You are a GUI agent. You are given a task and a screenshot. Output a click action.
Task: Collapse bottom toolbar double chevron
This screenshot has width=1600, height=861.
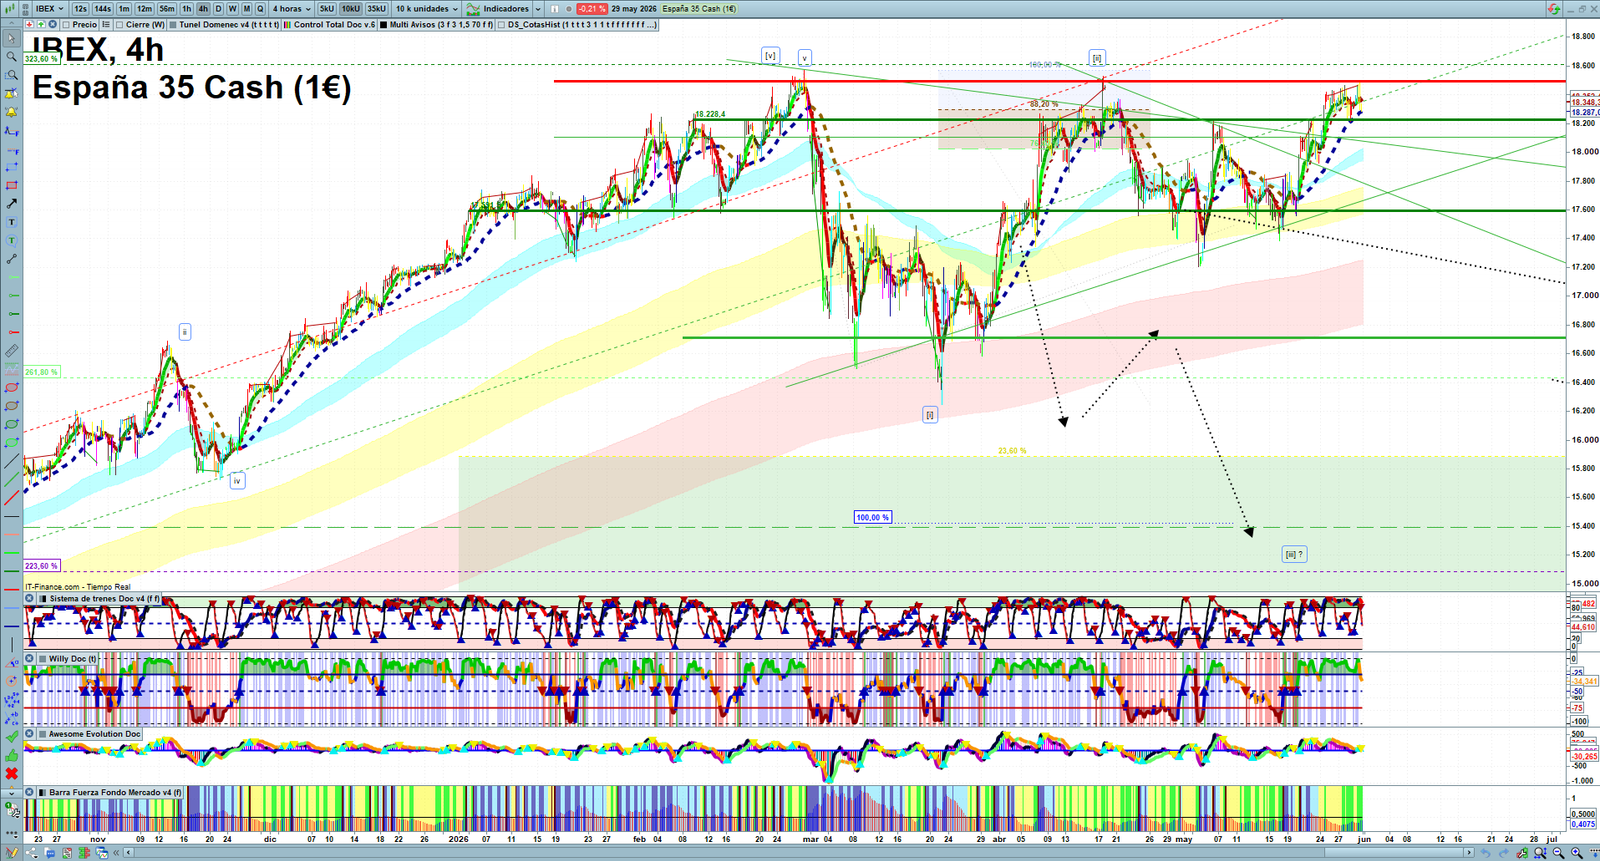coord(116,853)
